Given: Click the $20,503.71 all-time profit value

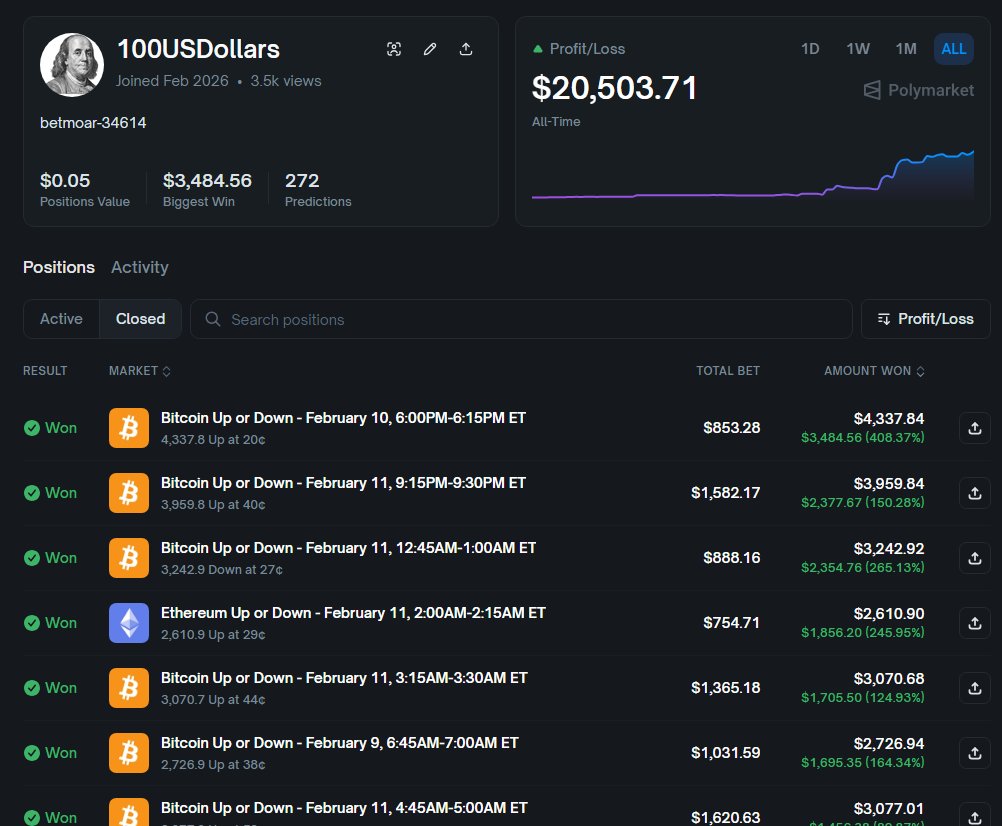Looking at the screenshot, I should point(614,88).
